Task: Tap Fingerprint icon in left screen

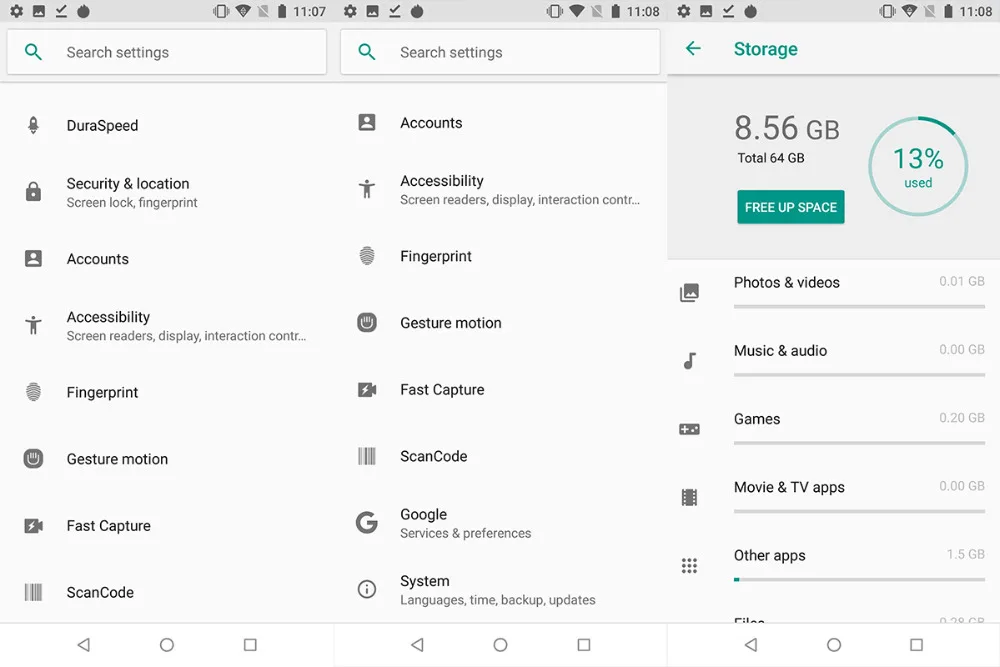Action: (x=33, y=392)
